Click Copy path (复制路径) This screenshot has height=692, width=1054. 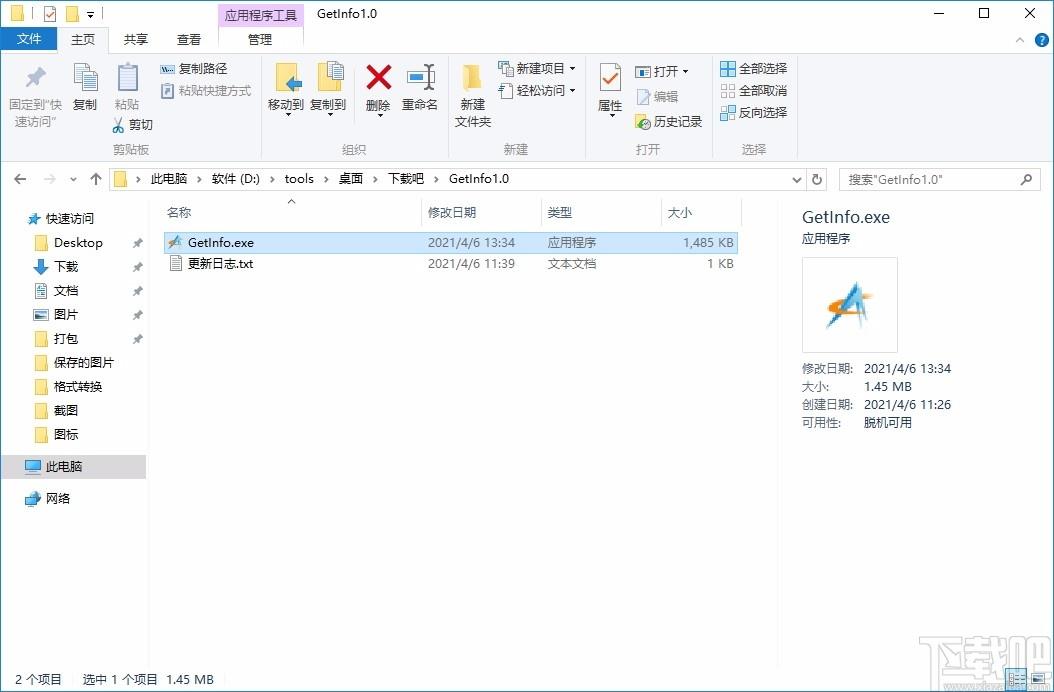[194, 69]
